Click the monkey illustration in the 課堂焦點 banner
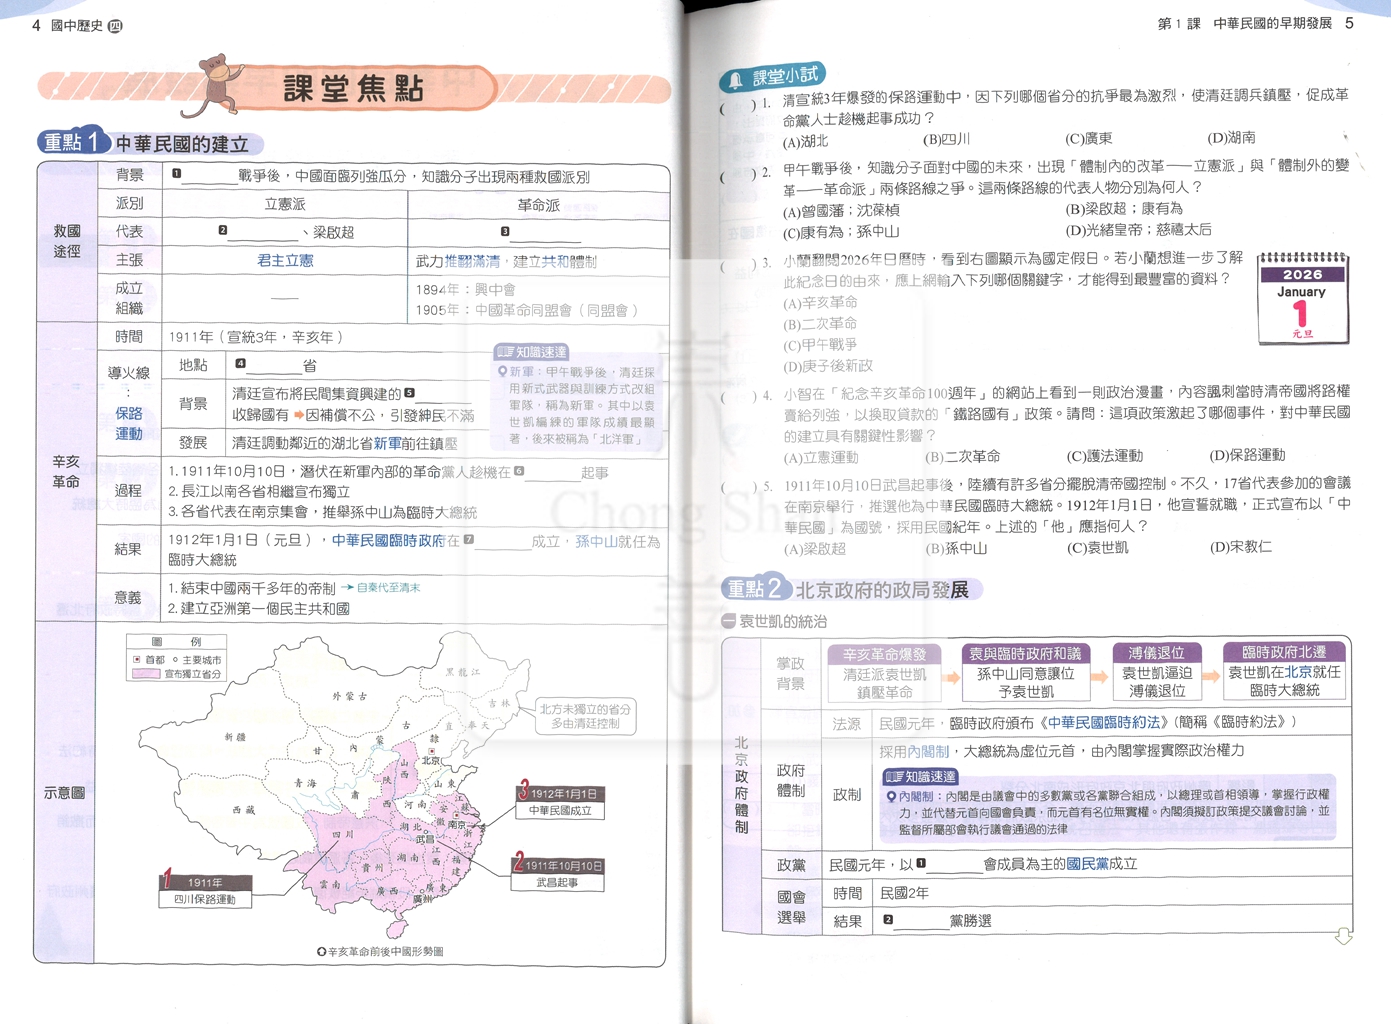1391x1024 pixels. 216,85
